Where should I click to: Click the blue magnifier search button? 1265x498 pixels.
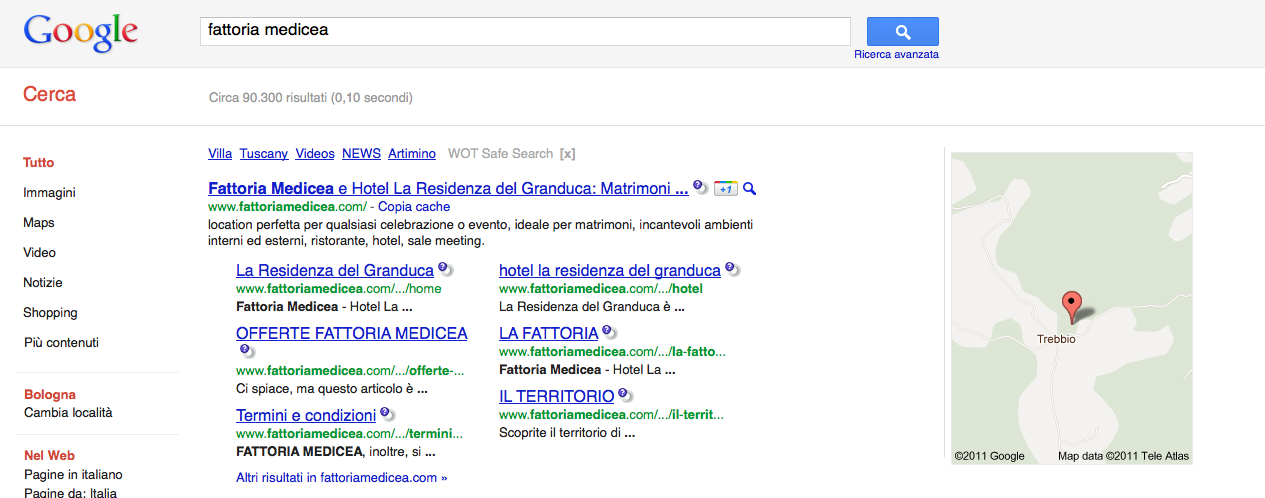902,32
